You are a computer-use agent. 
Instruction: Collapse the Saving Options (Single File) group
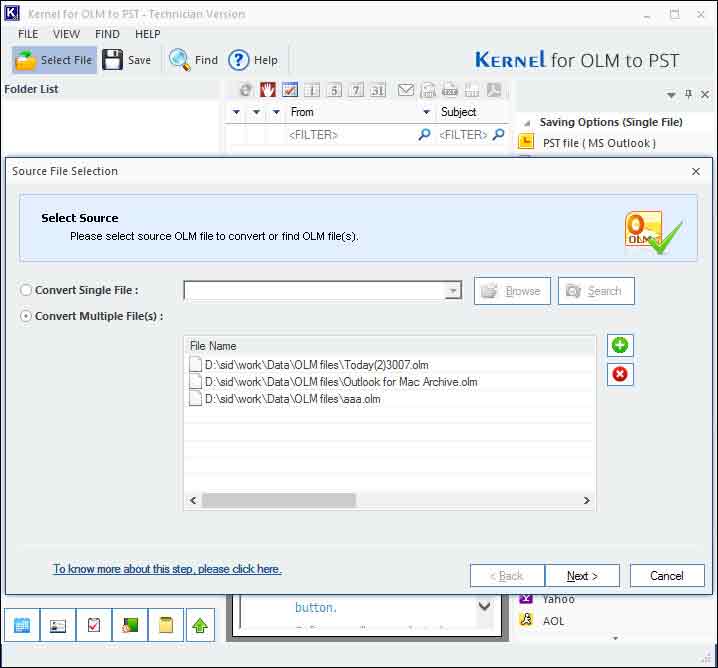coord(527,123)
